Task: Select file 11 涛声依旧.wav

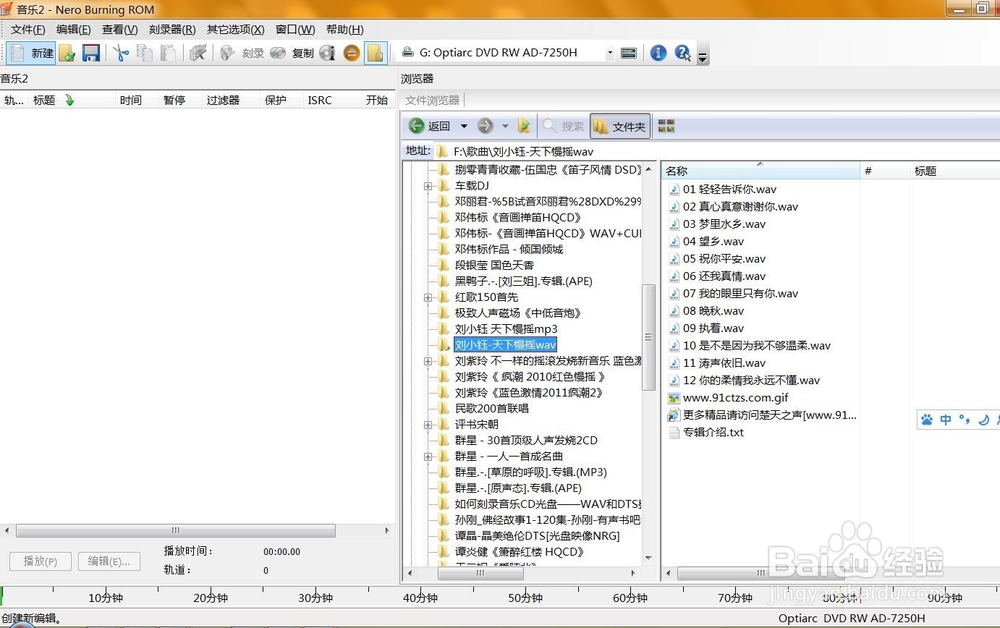Action: coord(724,363)
